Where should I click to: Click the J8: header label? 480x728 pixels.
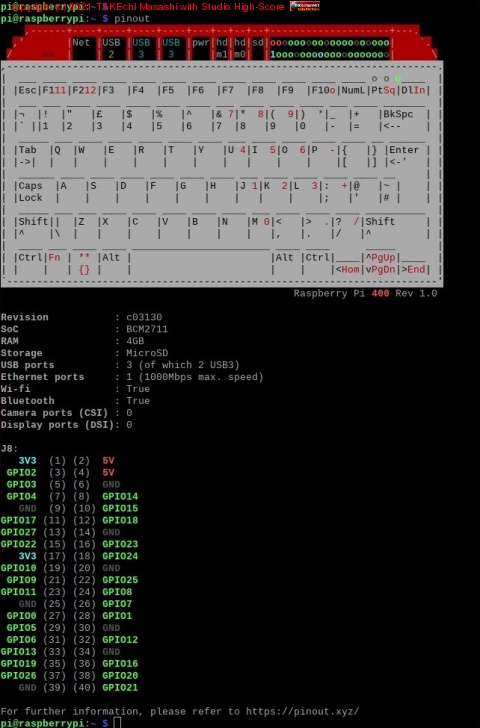click(x=9, y=448)
